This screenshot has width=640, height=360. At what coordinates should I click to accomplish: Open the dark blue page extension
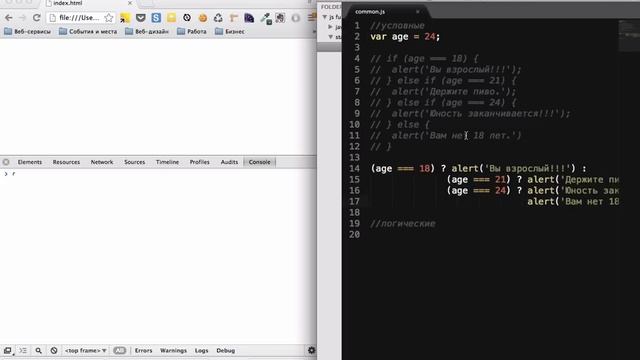coord(249,18)
